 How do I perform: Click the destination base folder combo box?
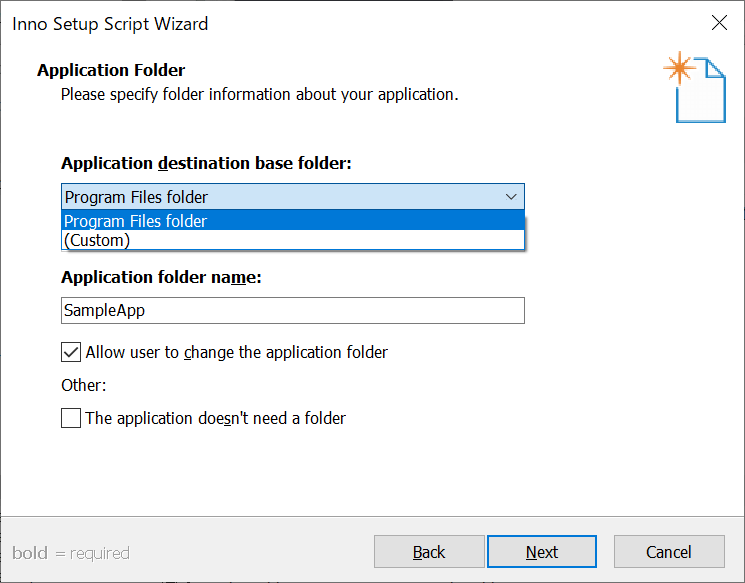coord(293,197)
